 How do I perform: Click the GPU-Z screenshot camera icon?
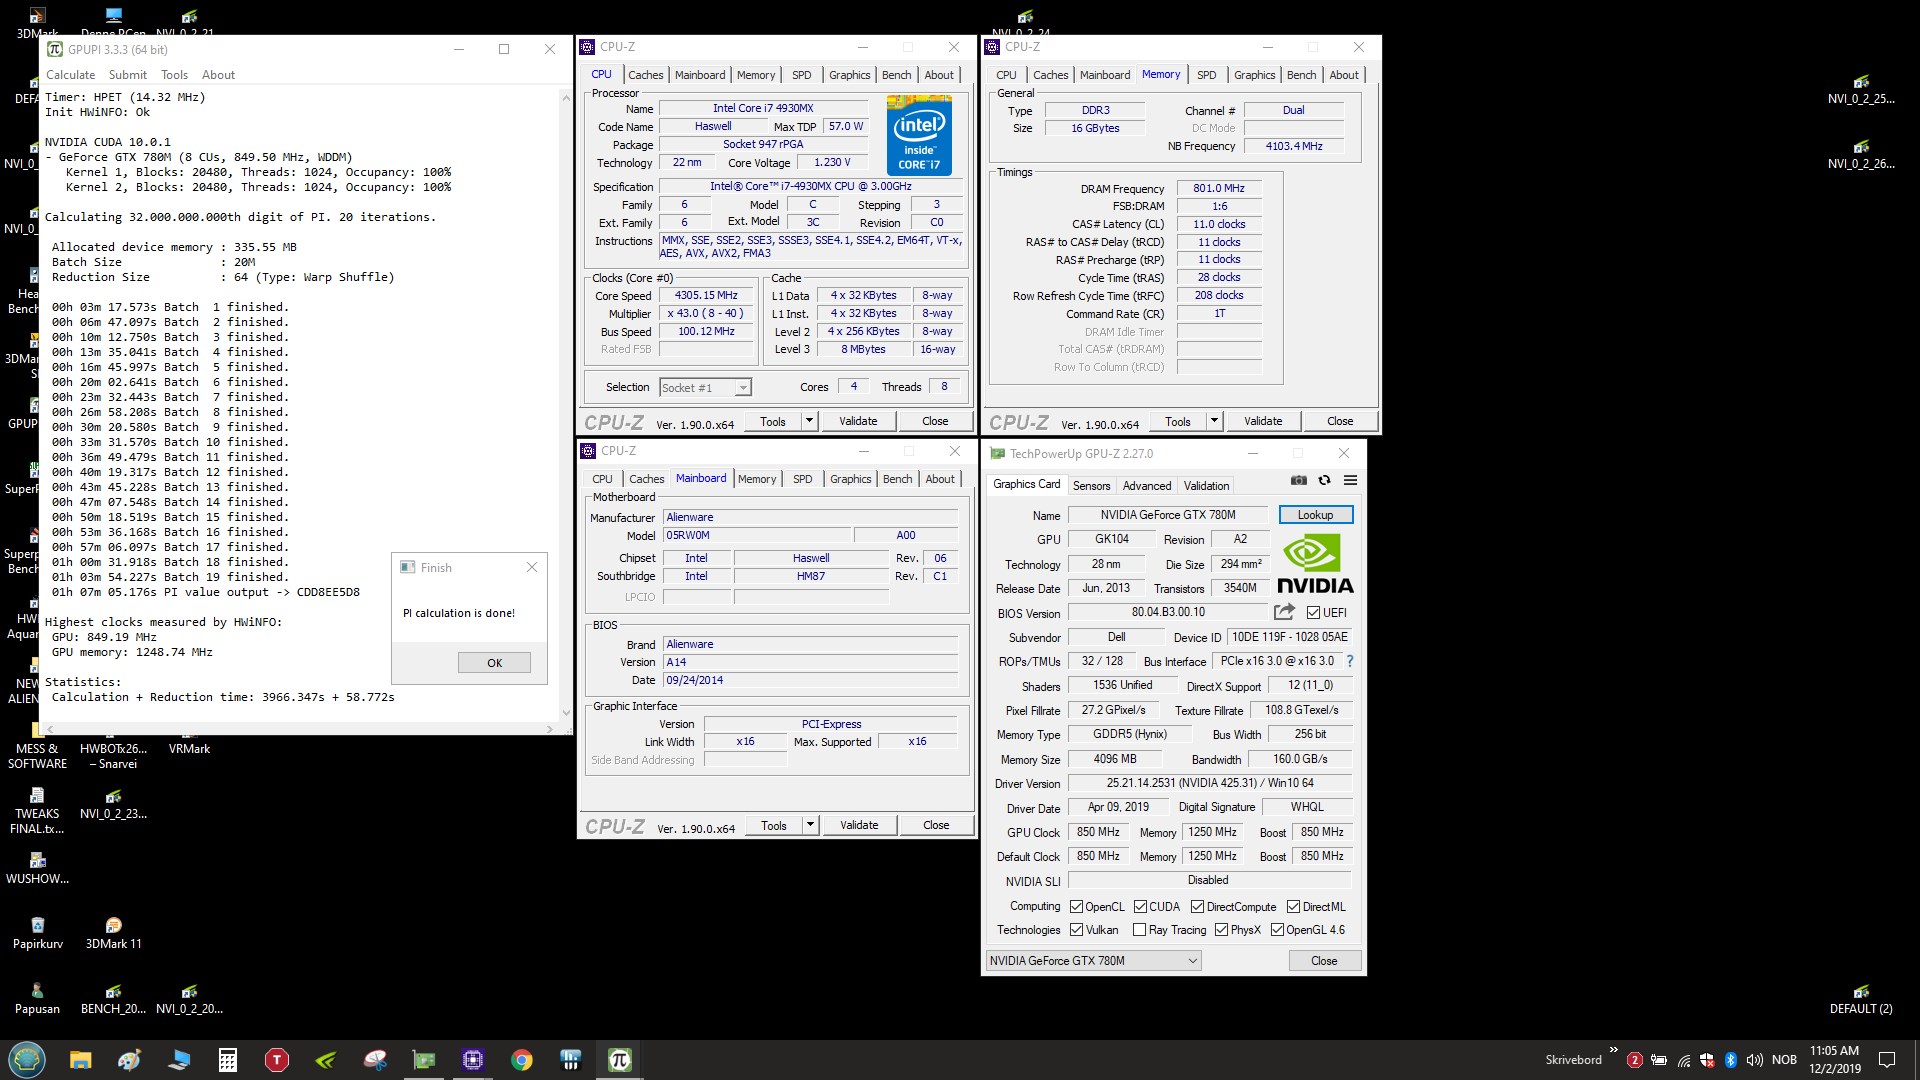pyautogui.click(x=1298, y=480)
